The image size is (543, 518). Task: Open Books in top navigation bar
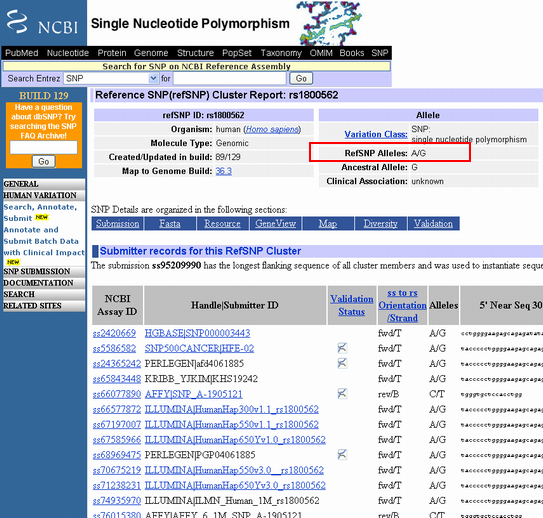click(x=352, y=53)
